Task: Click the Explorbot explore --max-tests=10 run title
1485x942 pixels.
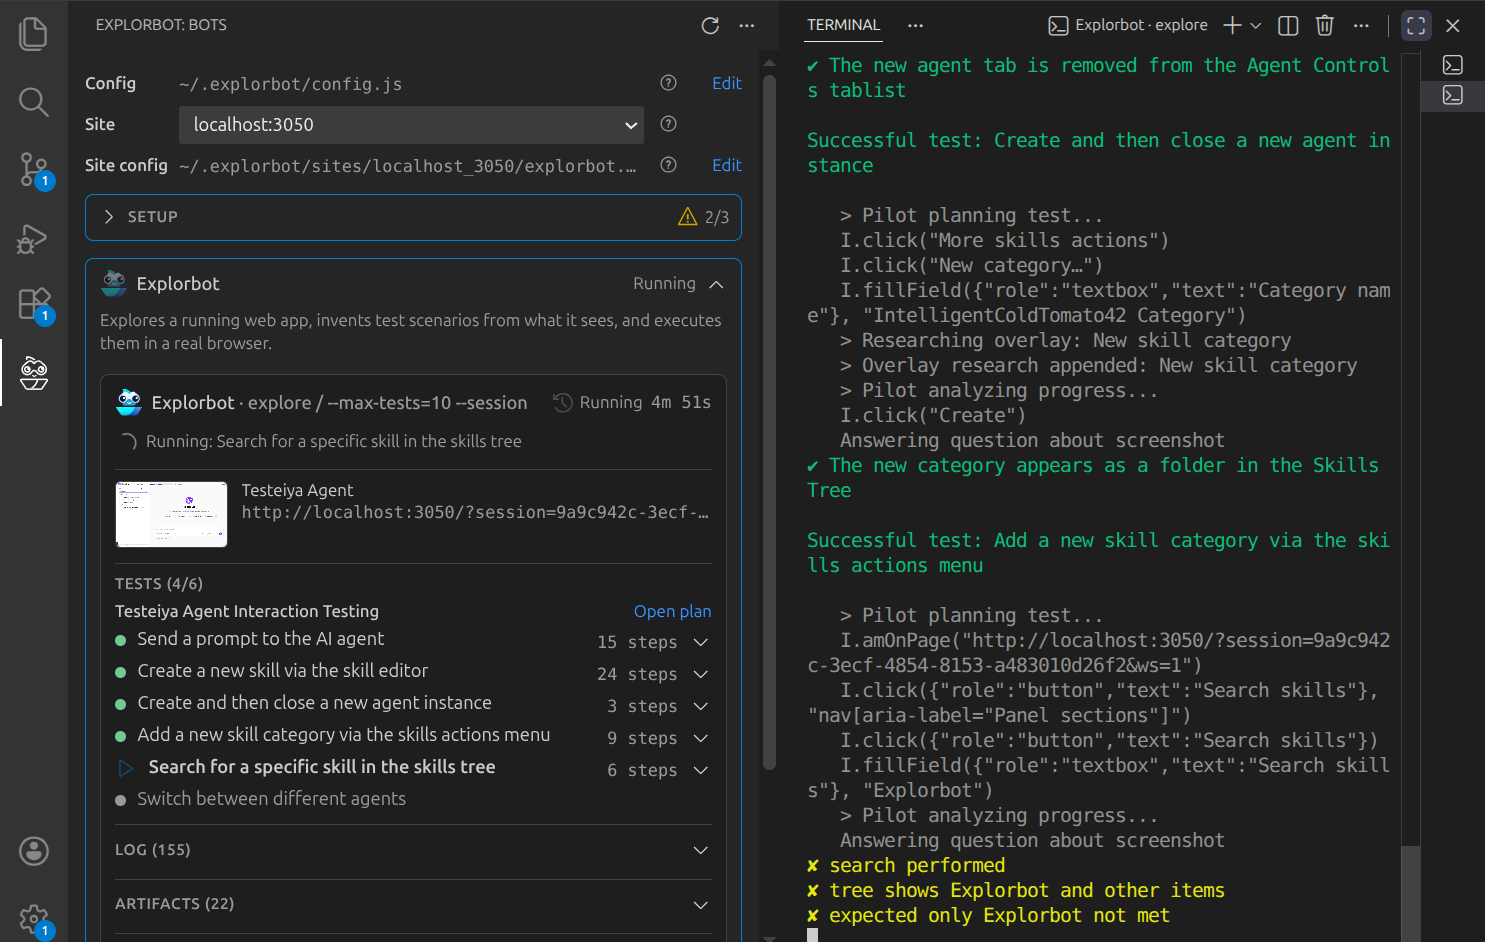Action: coord(339,402)
